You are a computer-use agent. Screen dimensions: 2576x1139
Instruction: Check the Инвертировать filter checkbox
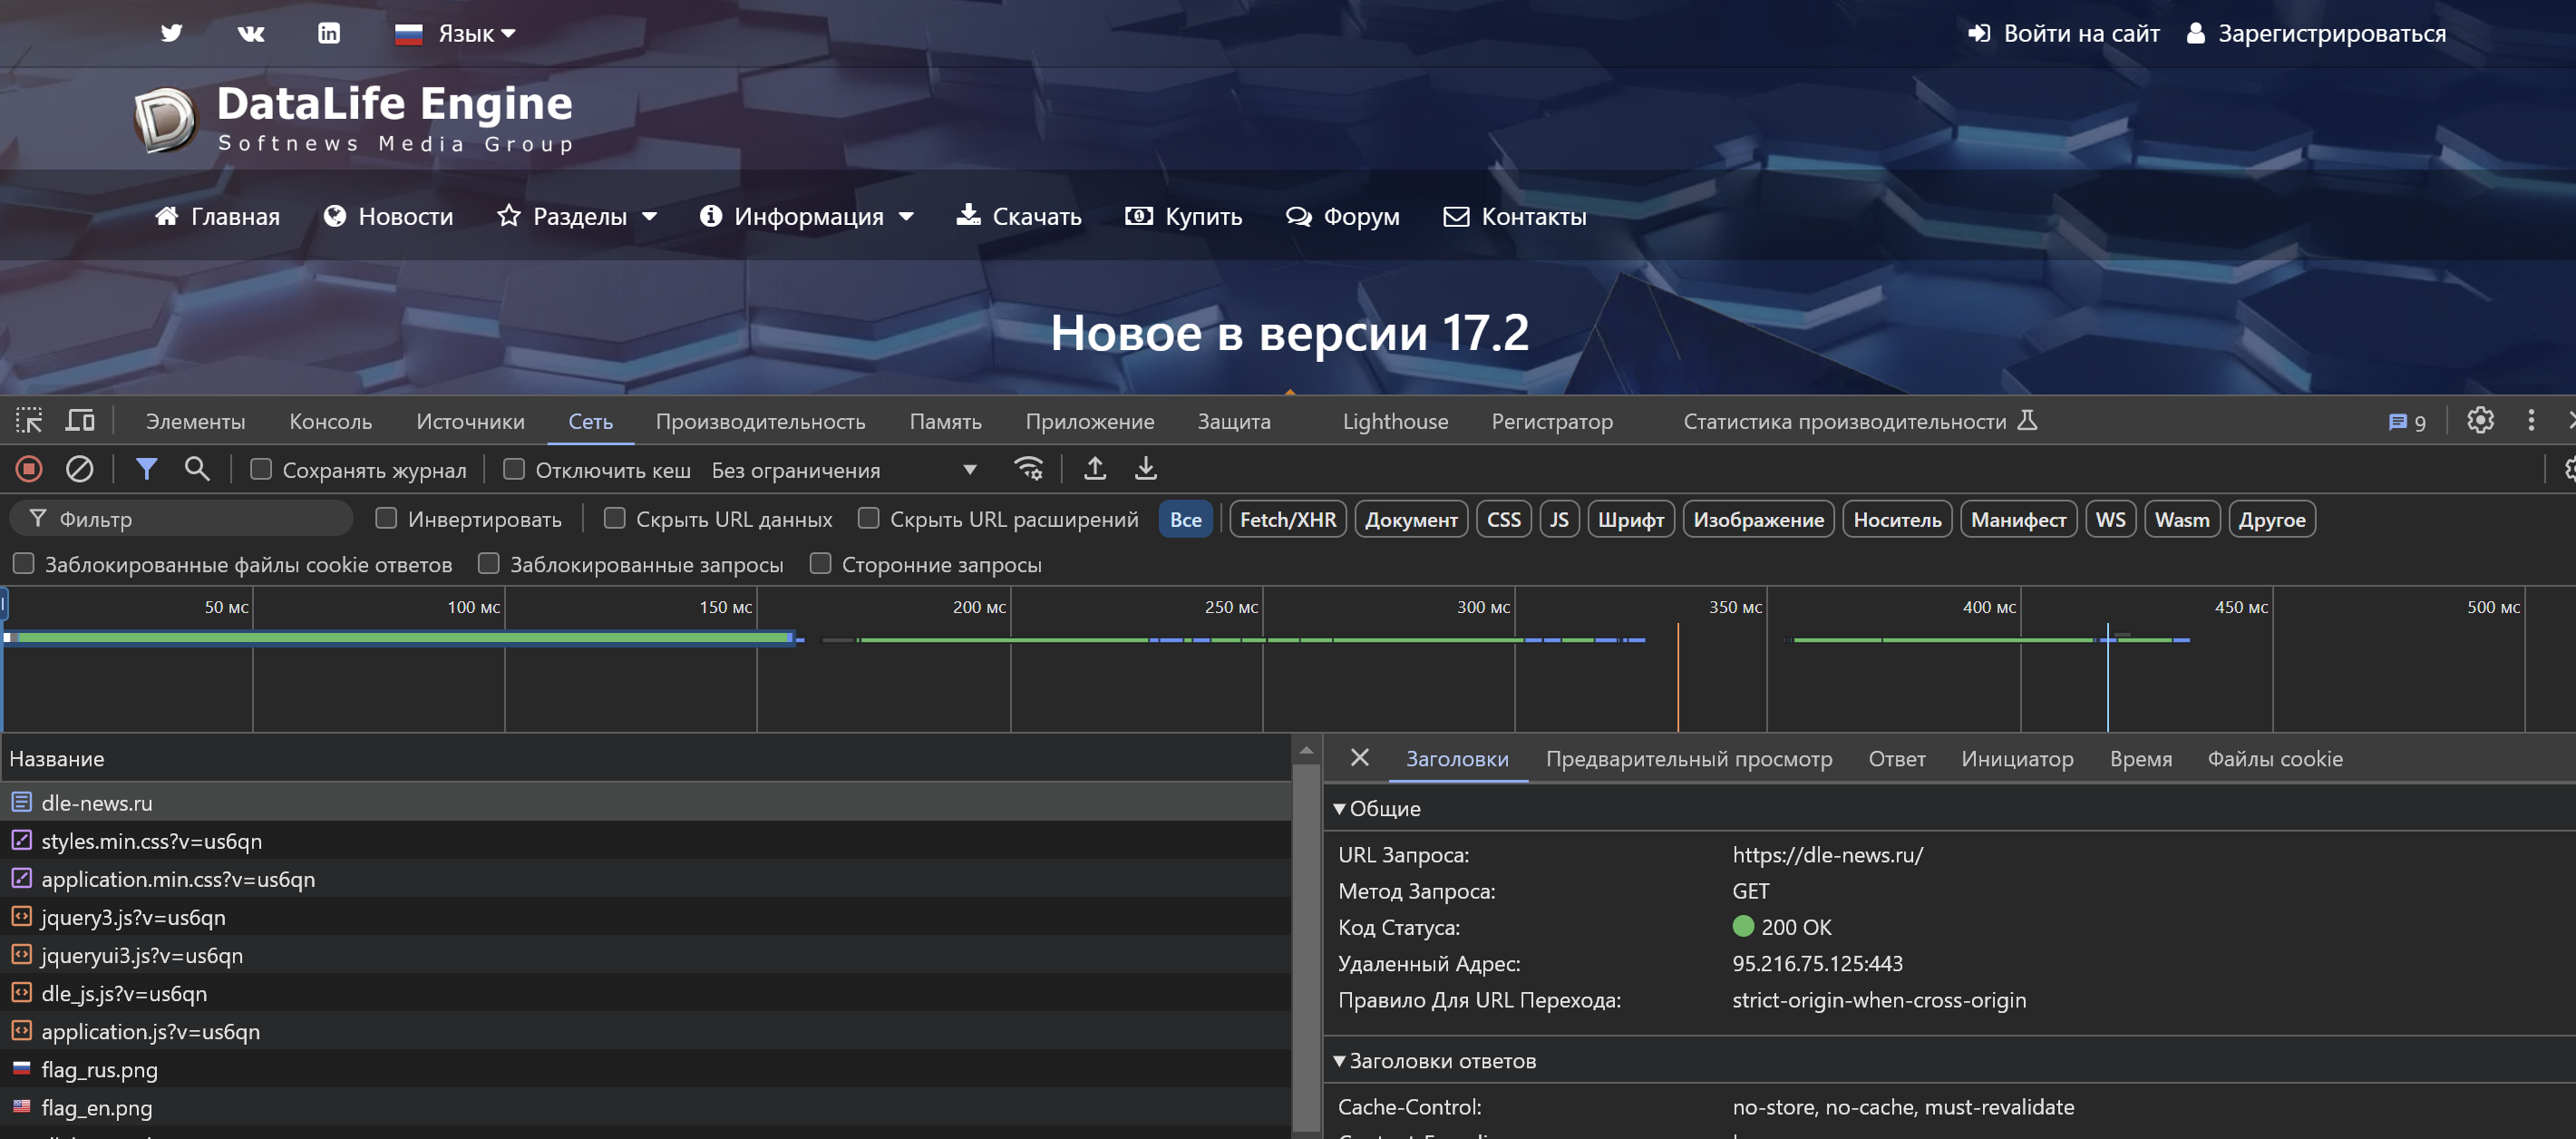point(386,518)
